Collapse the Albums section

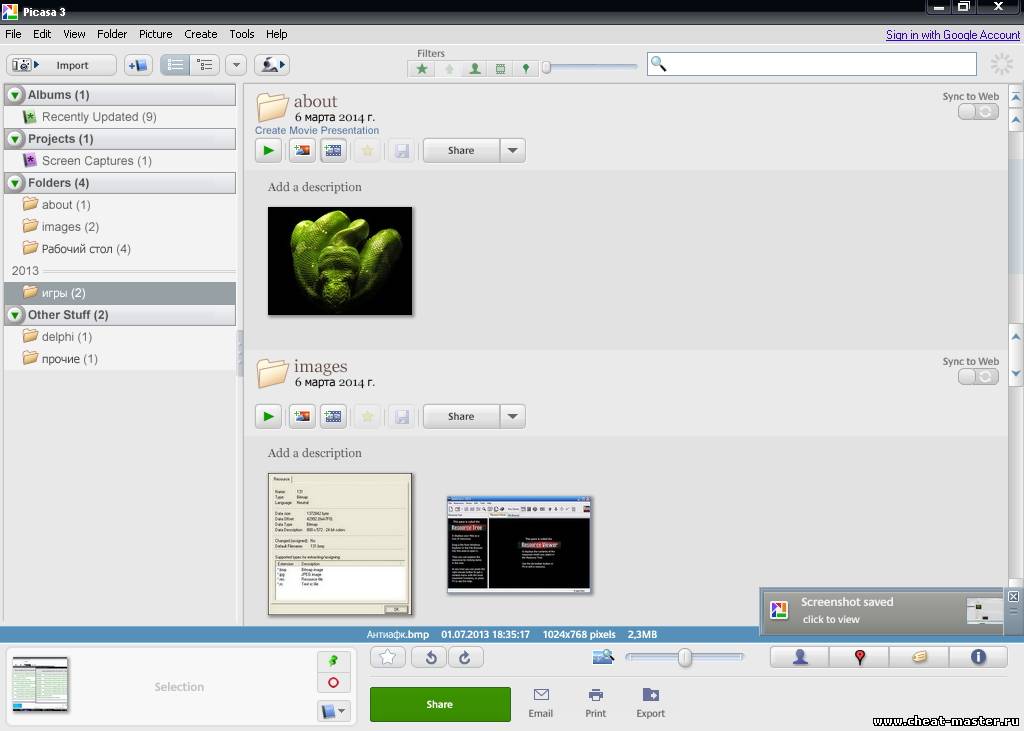tap(15, 95)
